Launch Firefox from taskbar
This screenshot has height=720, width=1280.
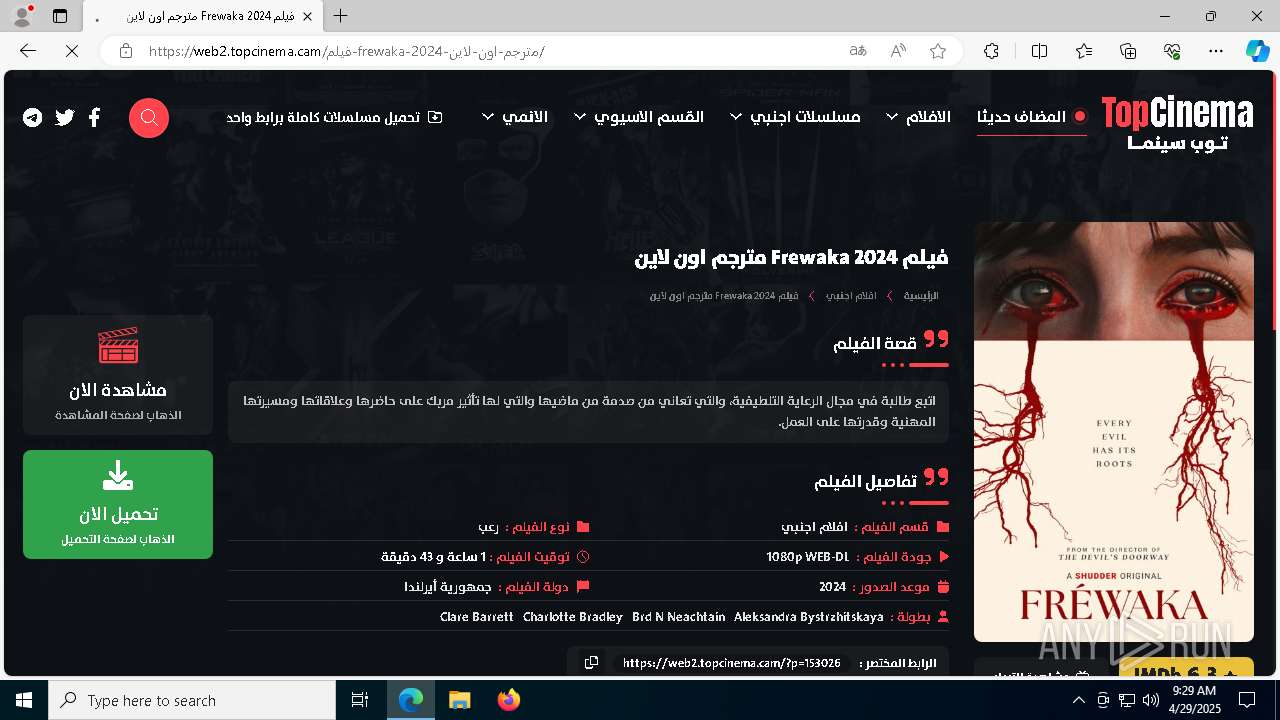[508, 700]
